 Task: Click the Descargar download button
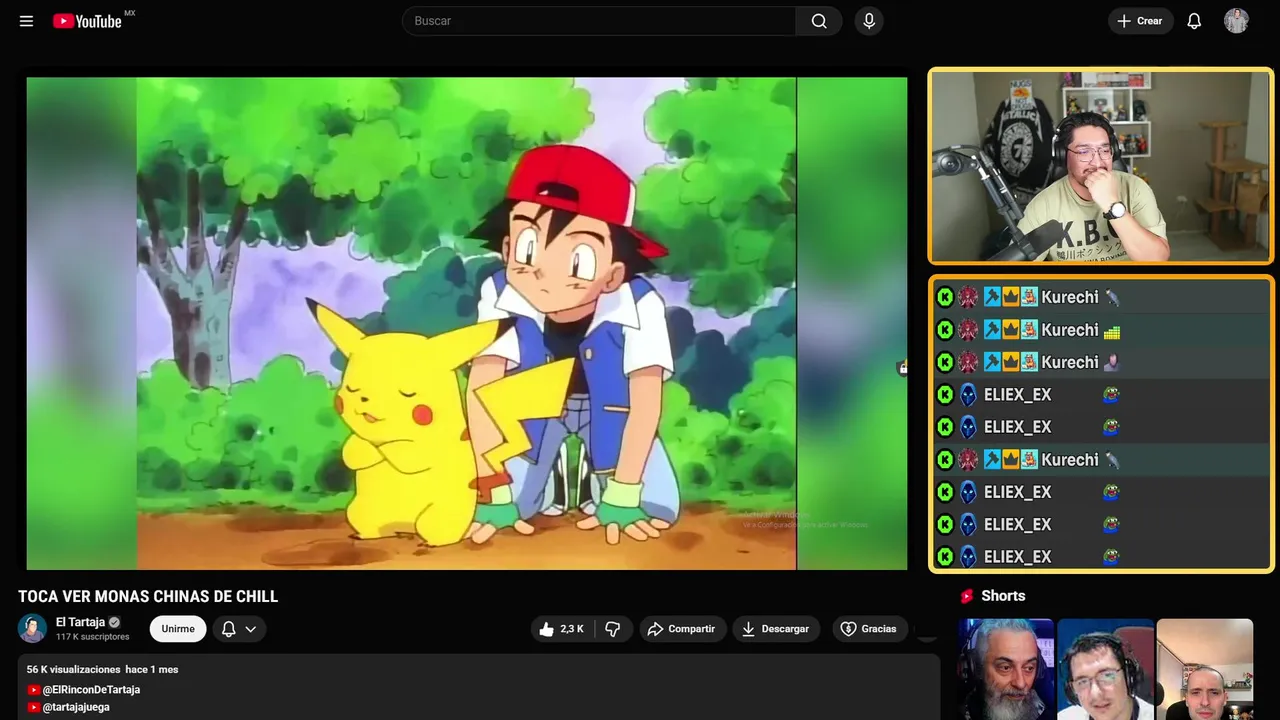[776, 629]
